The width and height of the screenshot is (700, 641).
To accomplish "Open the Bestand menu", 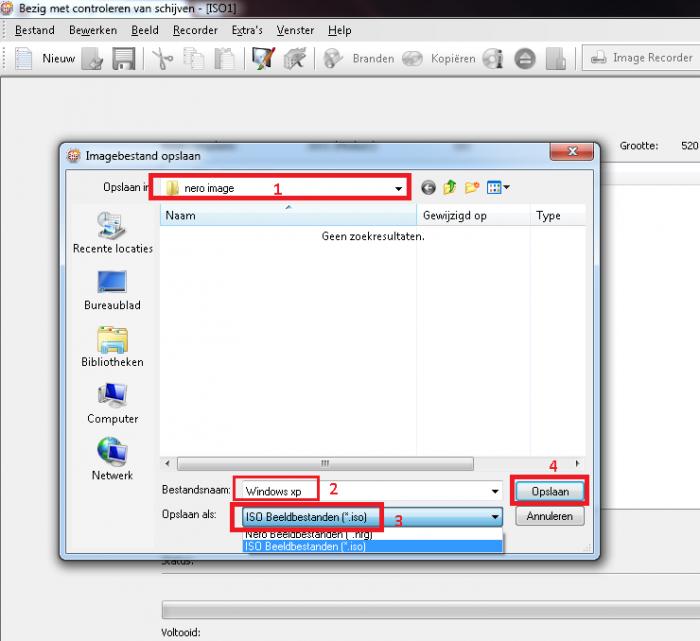I will (x=35, y=30).
